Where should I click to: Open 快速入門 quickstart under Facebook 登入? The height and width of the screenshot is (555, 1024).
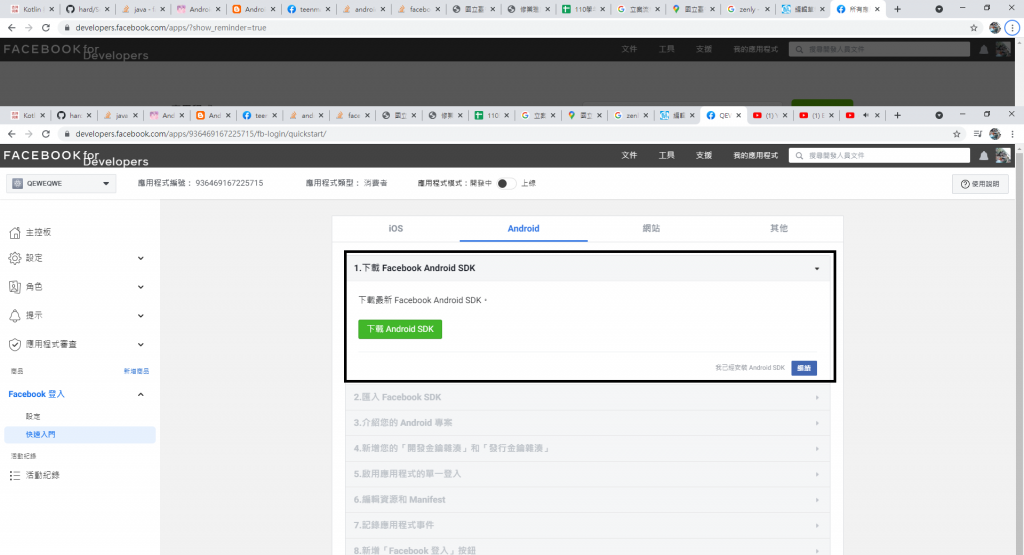tap(80, 434)
